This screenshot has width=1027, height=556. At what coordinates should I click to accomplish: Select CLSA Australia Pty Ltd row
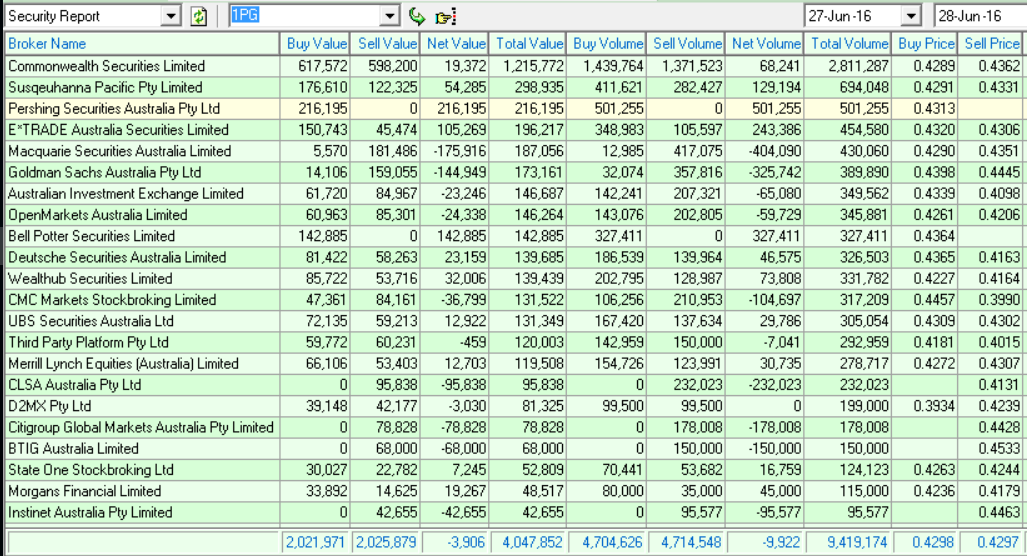(514, 384)
